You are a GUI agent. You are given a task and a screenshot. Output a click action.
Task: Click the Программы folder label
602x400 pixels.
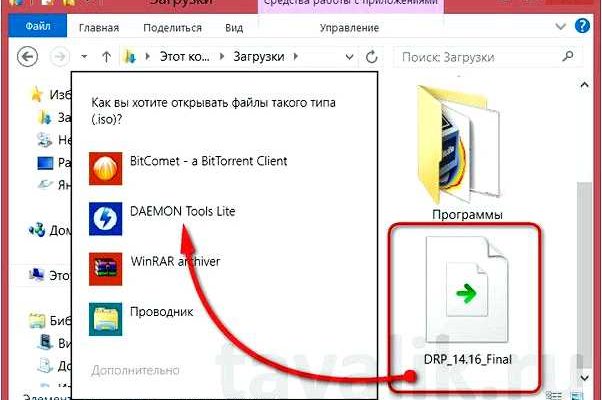click(467, 214)
